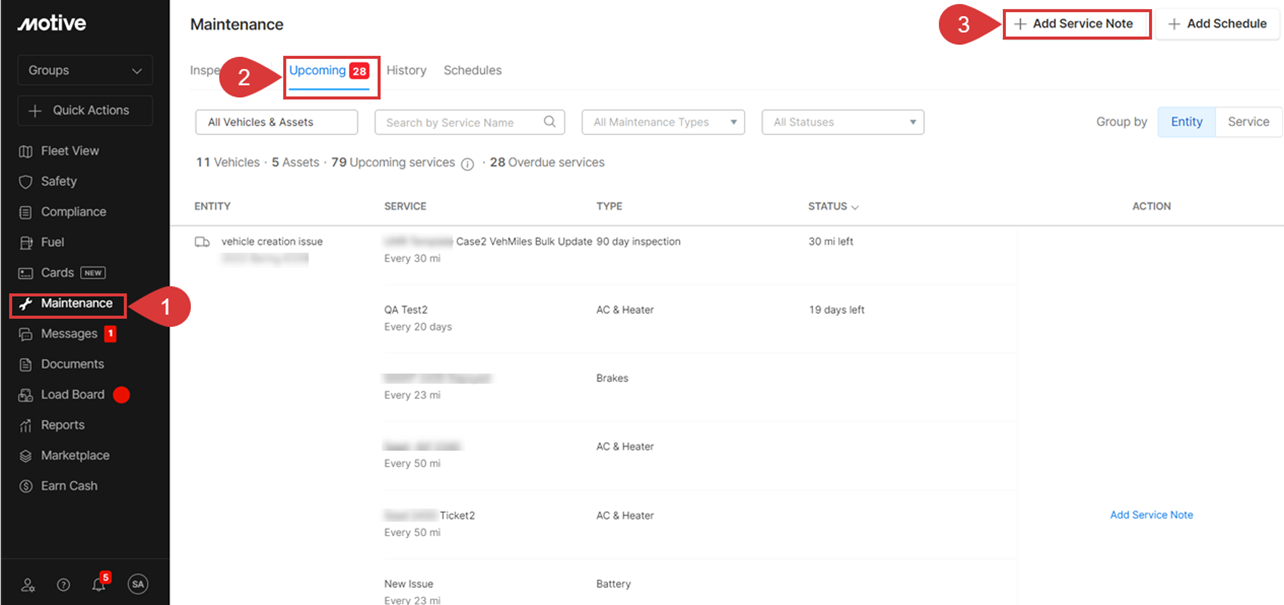Switch to the History tab

point(406,70)
